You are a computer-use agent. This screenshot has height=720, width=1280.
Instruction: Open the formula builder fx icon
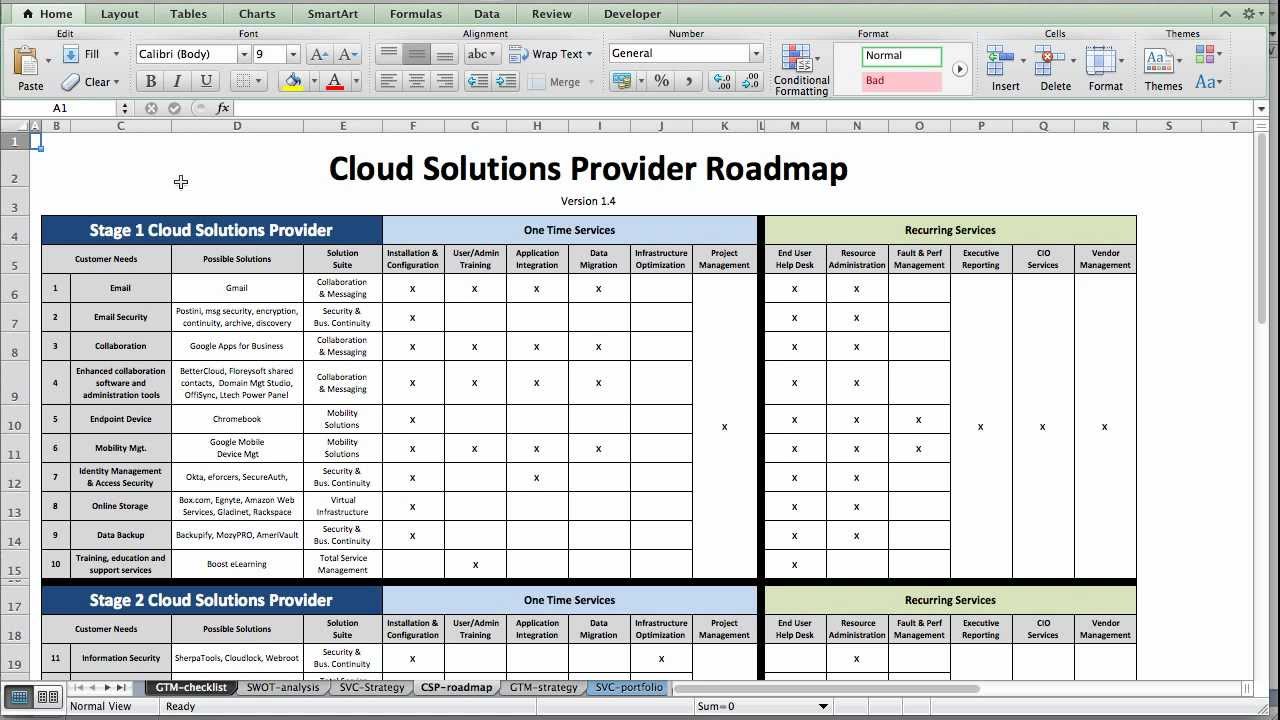pyautogui.click(x=223, y=108)
